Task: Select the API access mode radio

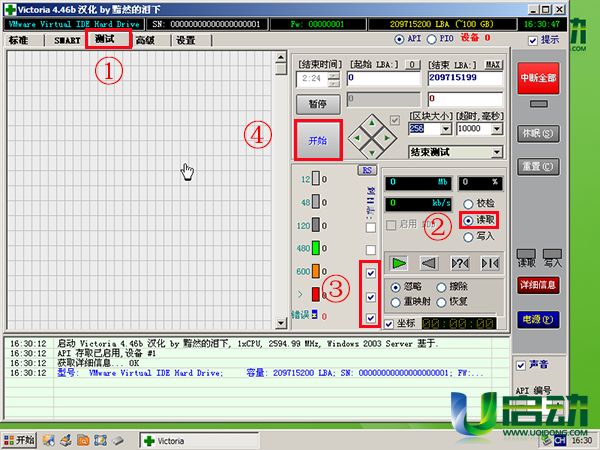Action: tap(399, 39)
